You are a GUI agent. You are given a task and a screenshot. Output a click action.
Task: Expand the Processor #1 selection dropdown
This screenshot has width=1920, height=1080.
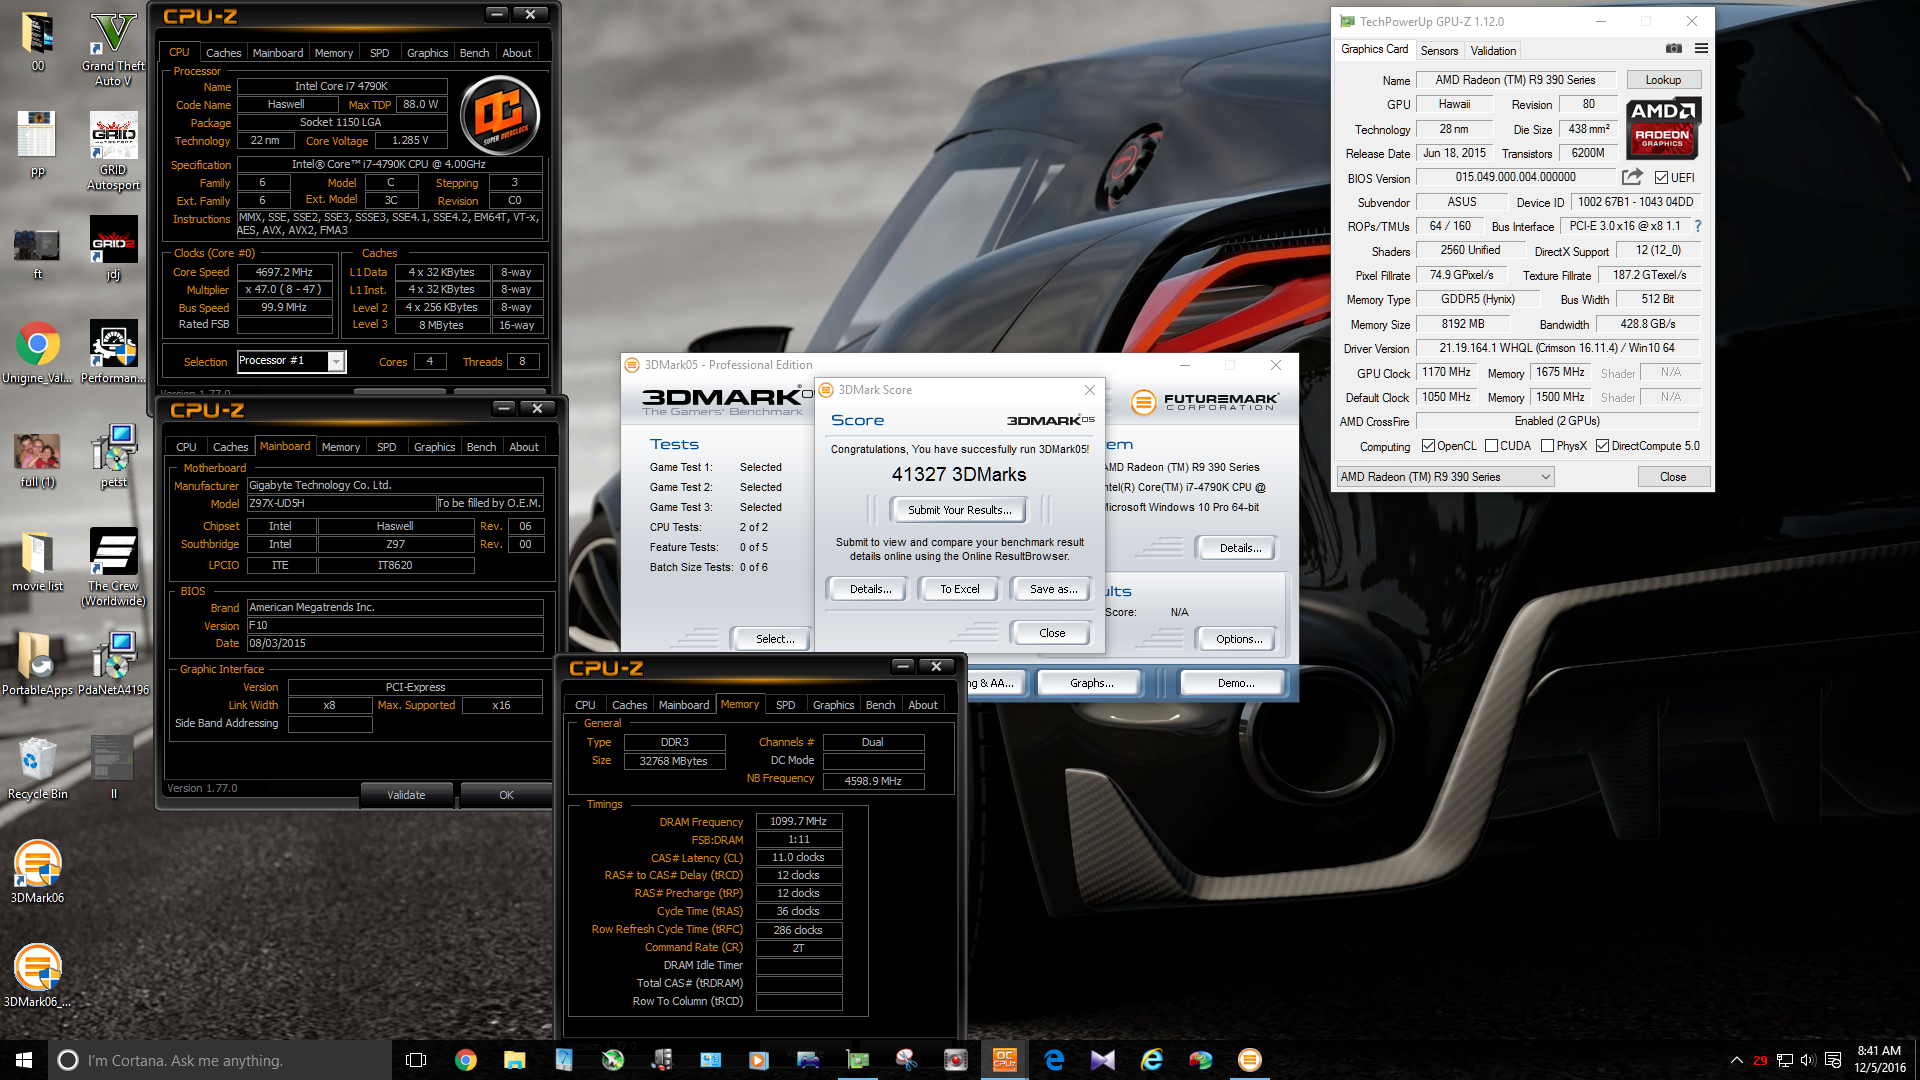coord(336,361)
